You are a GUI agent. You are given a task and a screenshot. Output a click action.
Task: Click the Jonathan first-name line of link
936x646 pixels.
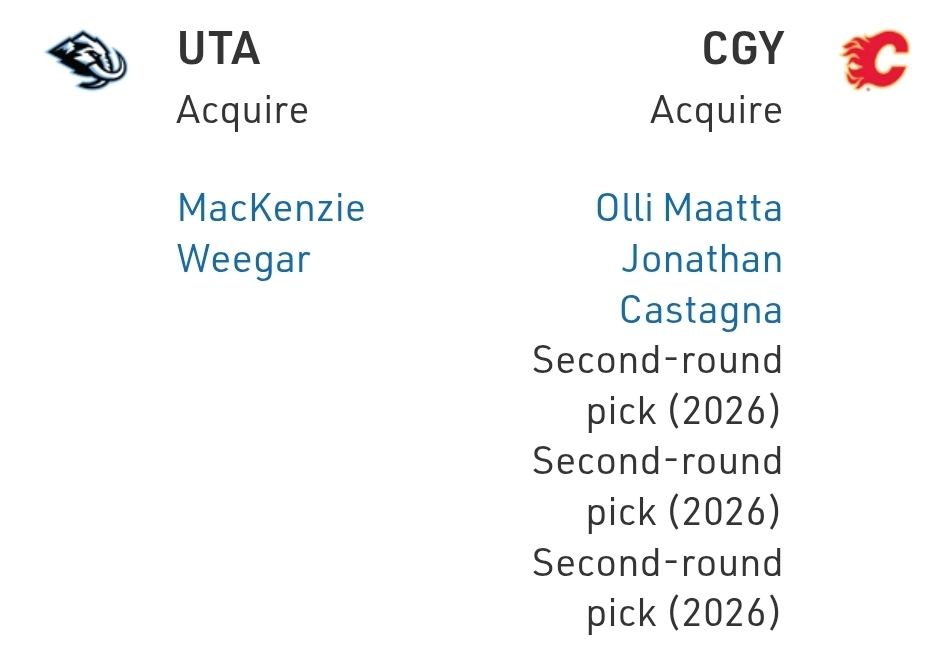click(x=702, y=260)
